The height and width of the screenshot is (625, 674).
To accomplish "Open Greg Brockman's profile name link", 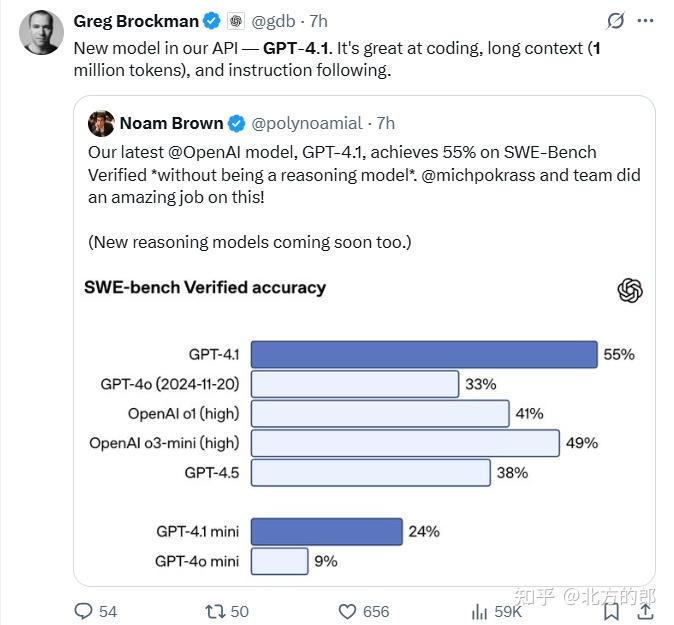I will point(135,20).
